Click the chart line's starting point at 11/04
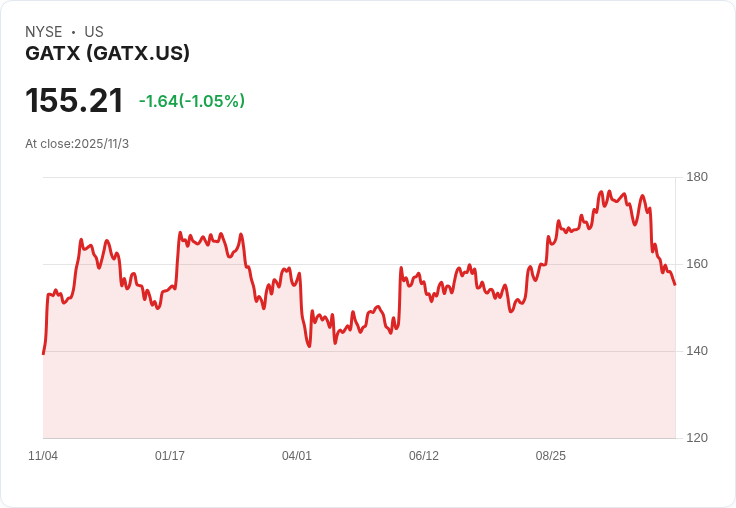Image resolution: width=736 pixels, height=508 pixels. click(43, 354)
